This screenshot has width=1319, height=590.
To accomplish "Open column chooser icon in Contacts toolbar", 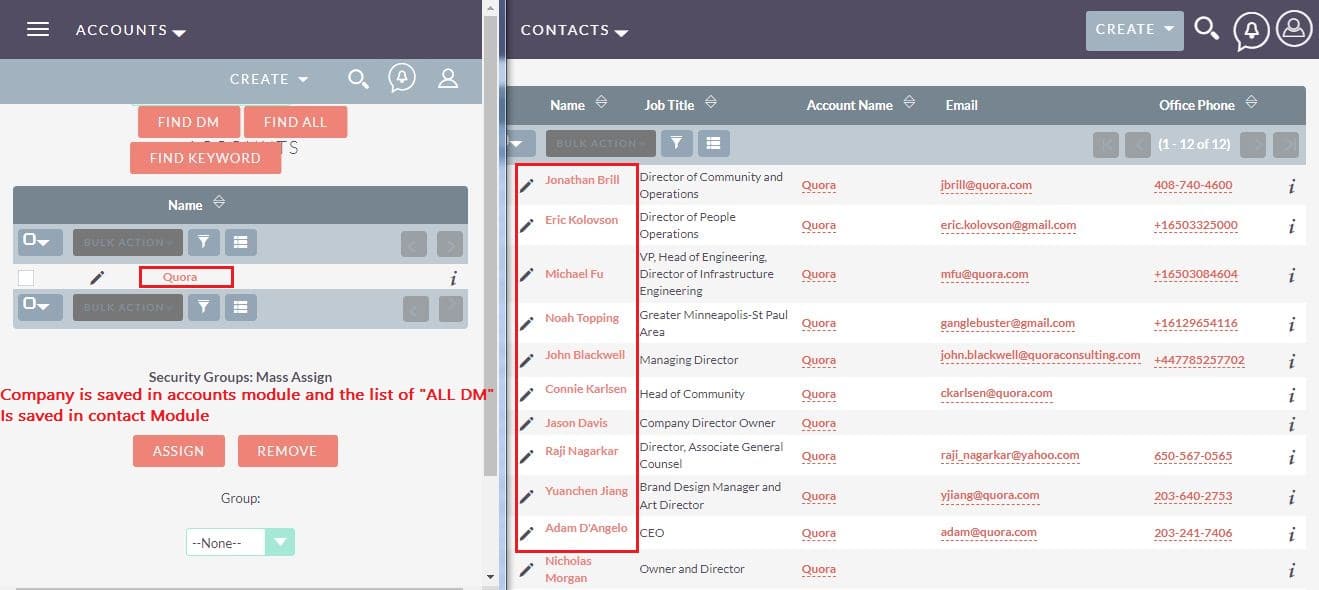I will tap(713, 143).
